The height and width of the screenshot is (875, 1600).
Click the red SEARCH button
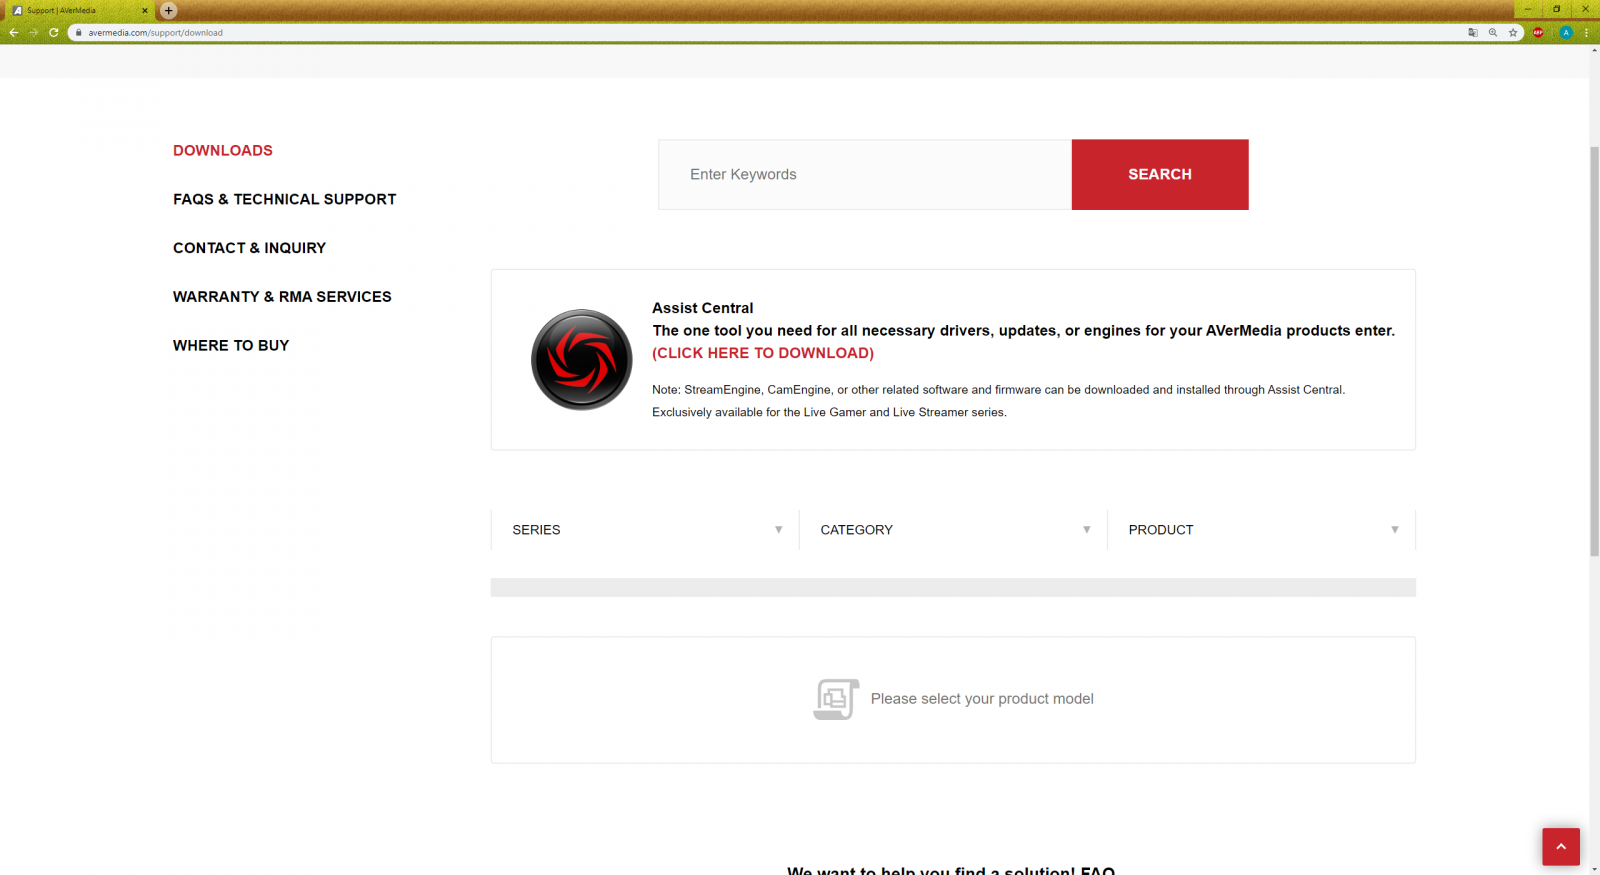coord(1160,174)
